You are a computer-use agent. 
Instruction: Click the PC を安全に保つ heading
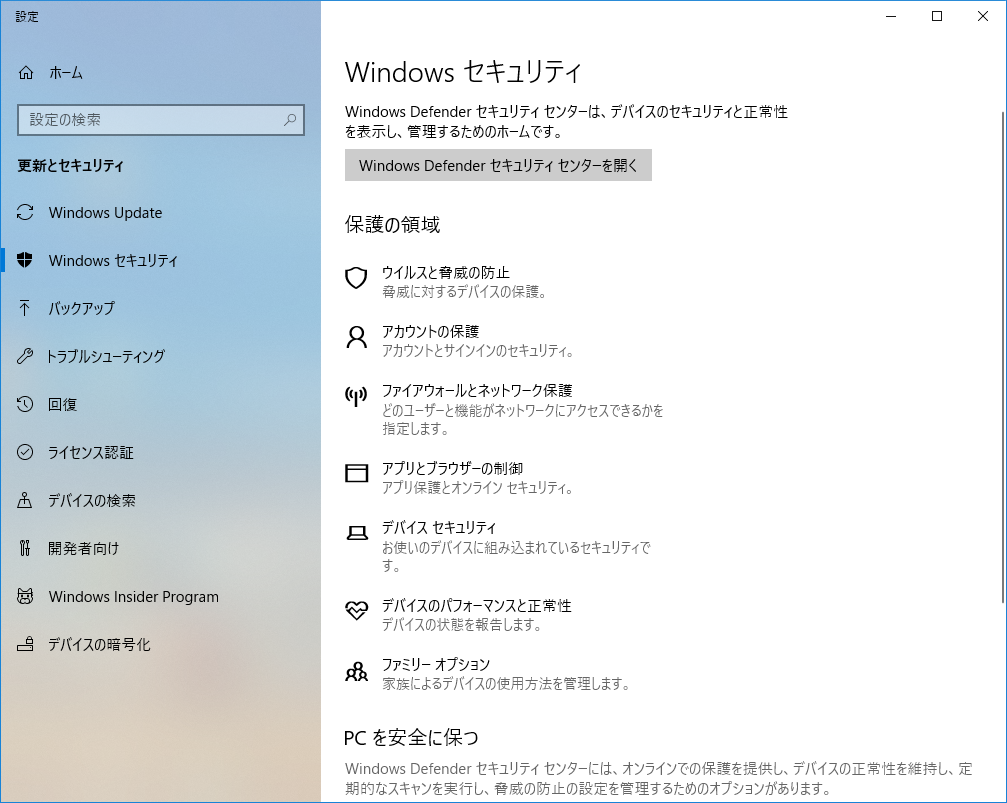411,737
